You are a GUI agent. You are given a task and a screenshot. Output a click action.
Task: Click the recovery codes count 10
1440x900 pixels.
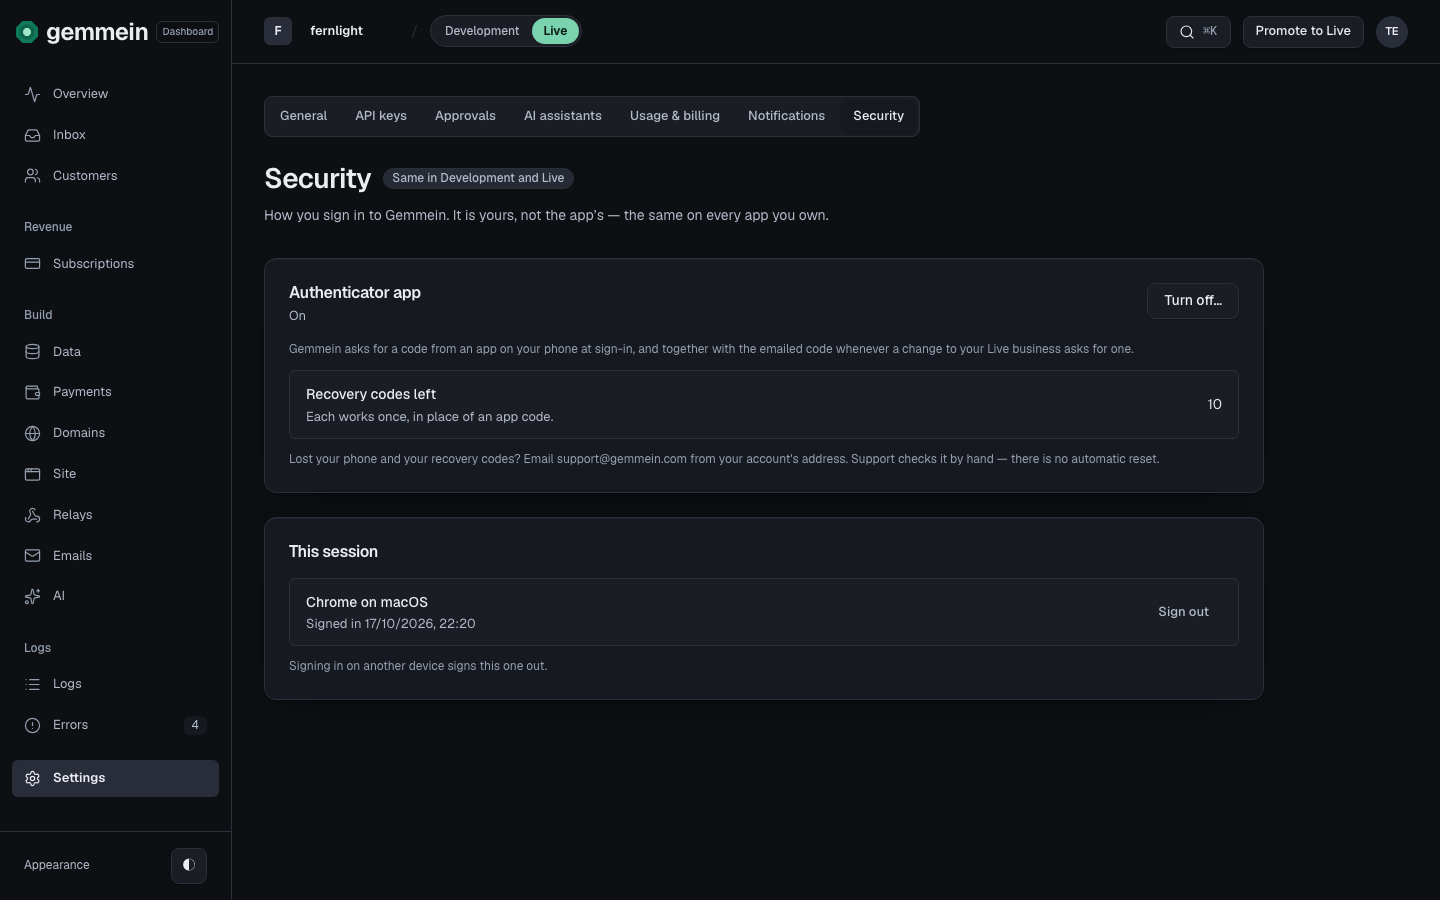pyautogui.click(x=1214, y=405)
